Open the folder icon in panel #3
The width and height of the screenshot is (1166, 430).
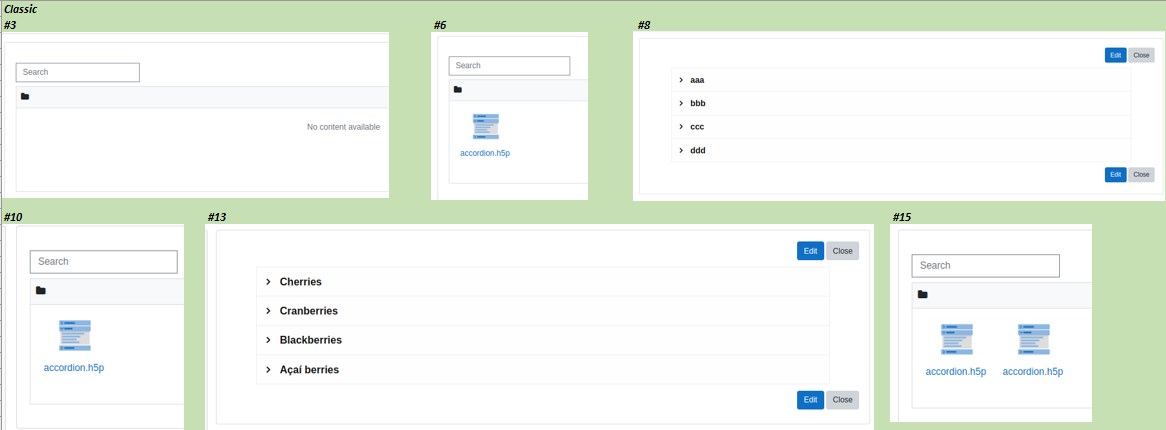click(25, 97)
